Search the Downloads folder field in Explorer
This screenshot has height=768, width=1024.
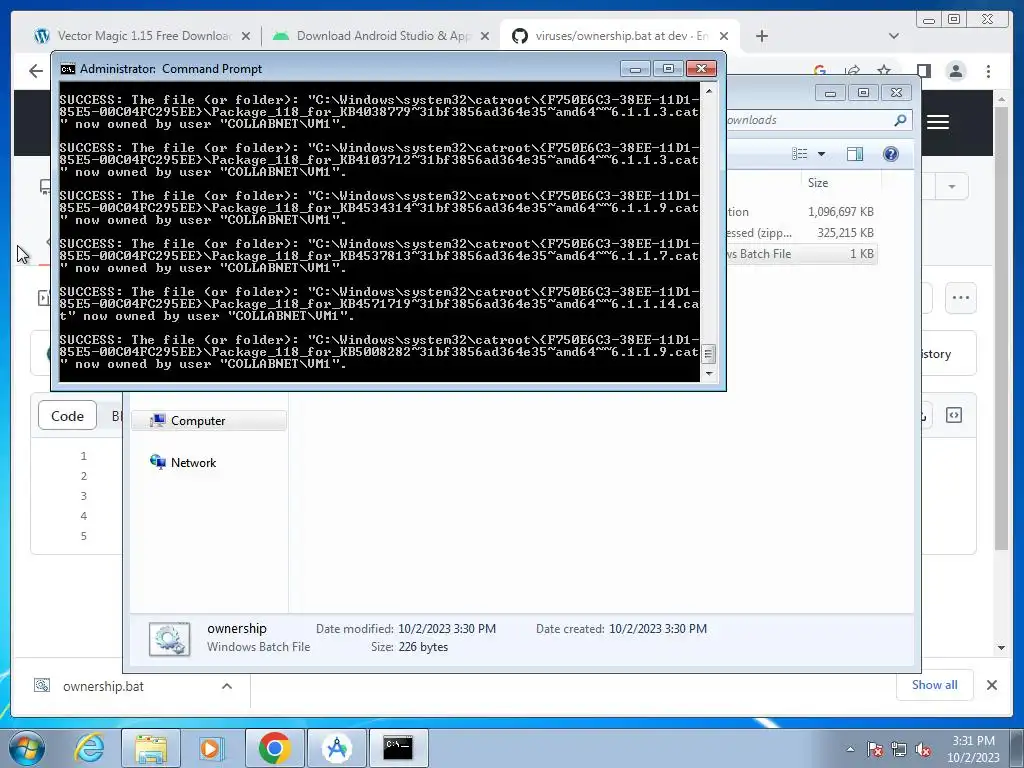pyautogui.click(x=819, y=120)
